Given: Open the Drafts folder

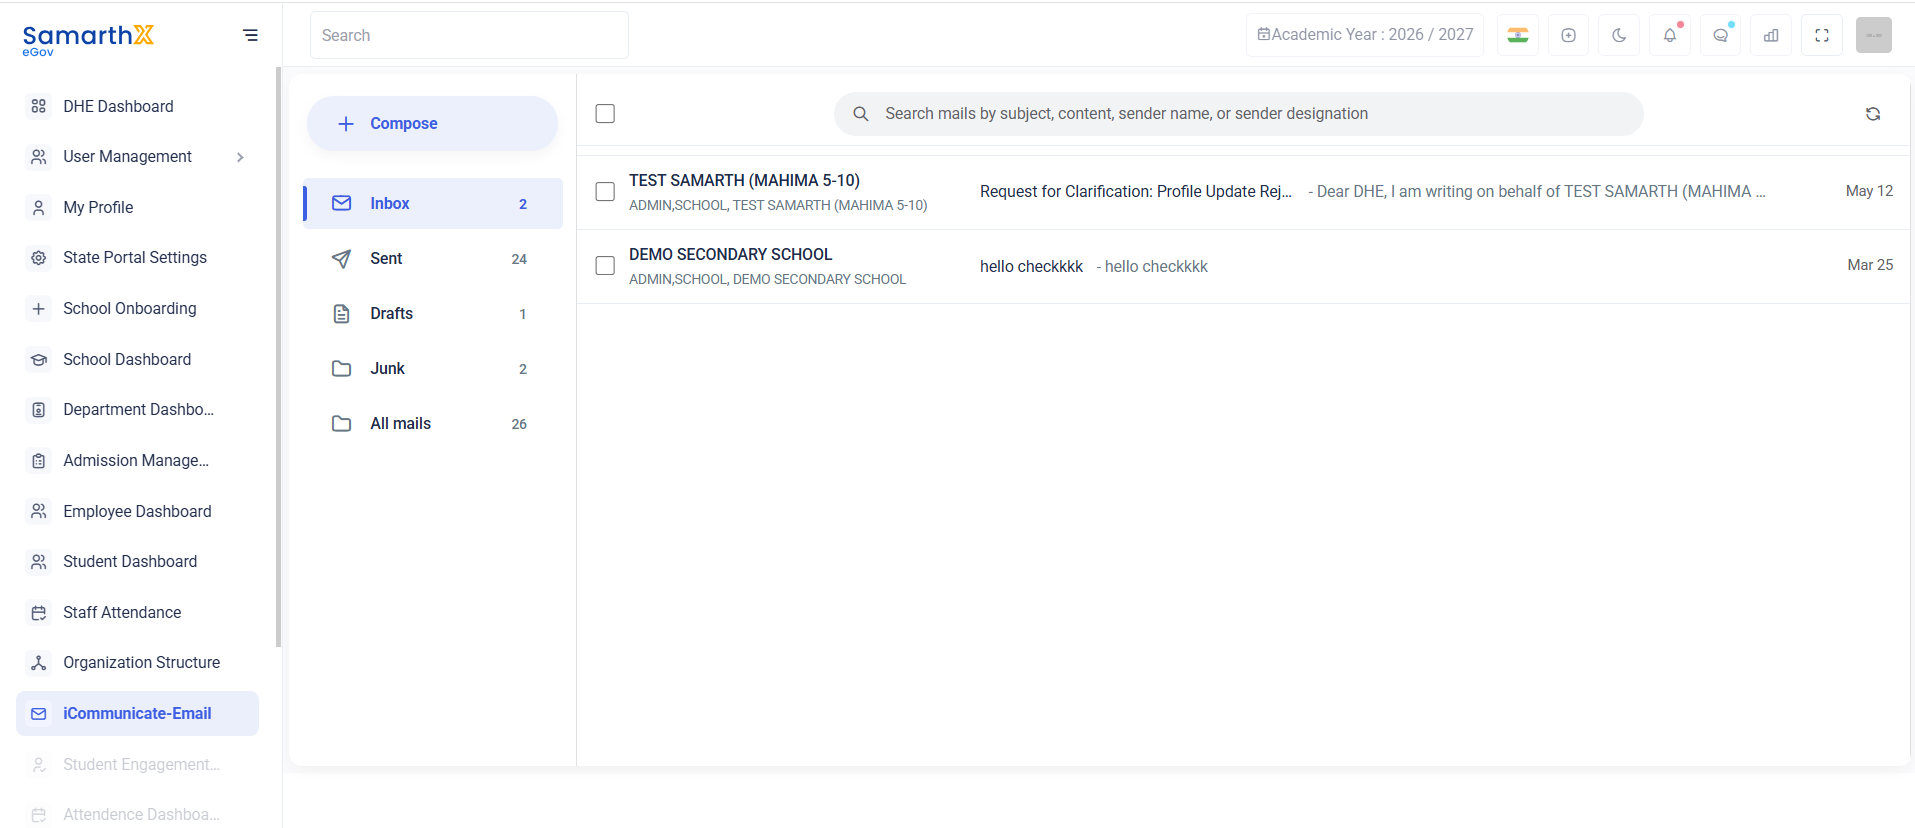Looking at the screenshot, I should 433,313.
